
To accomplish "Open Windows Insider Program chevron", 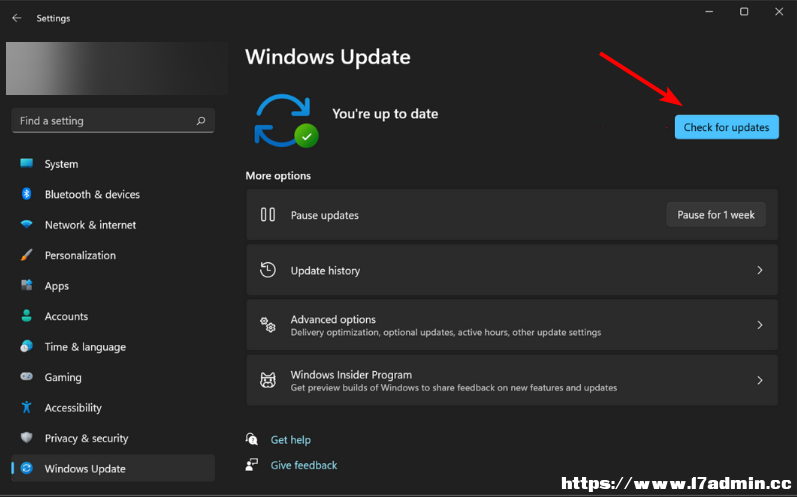I will [x=760, y=380].
